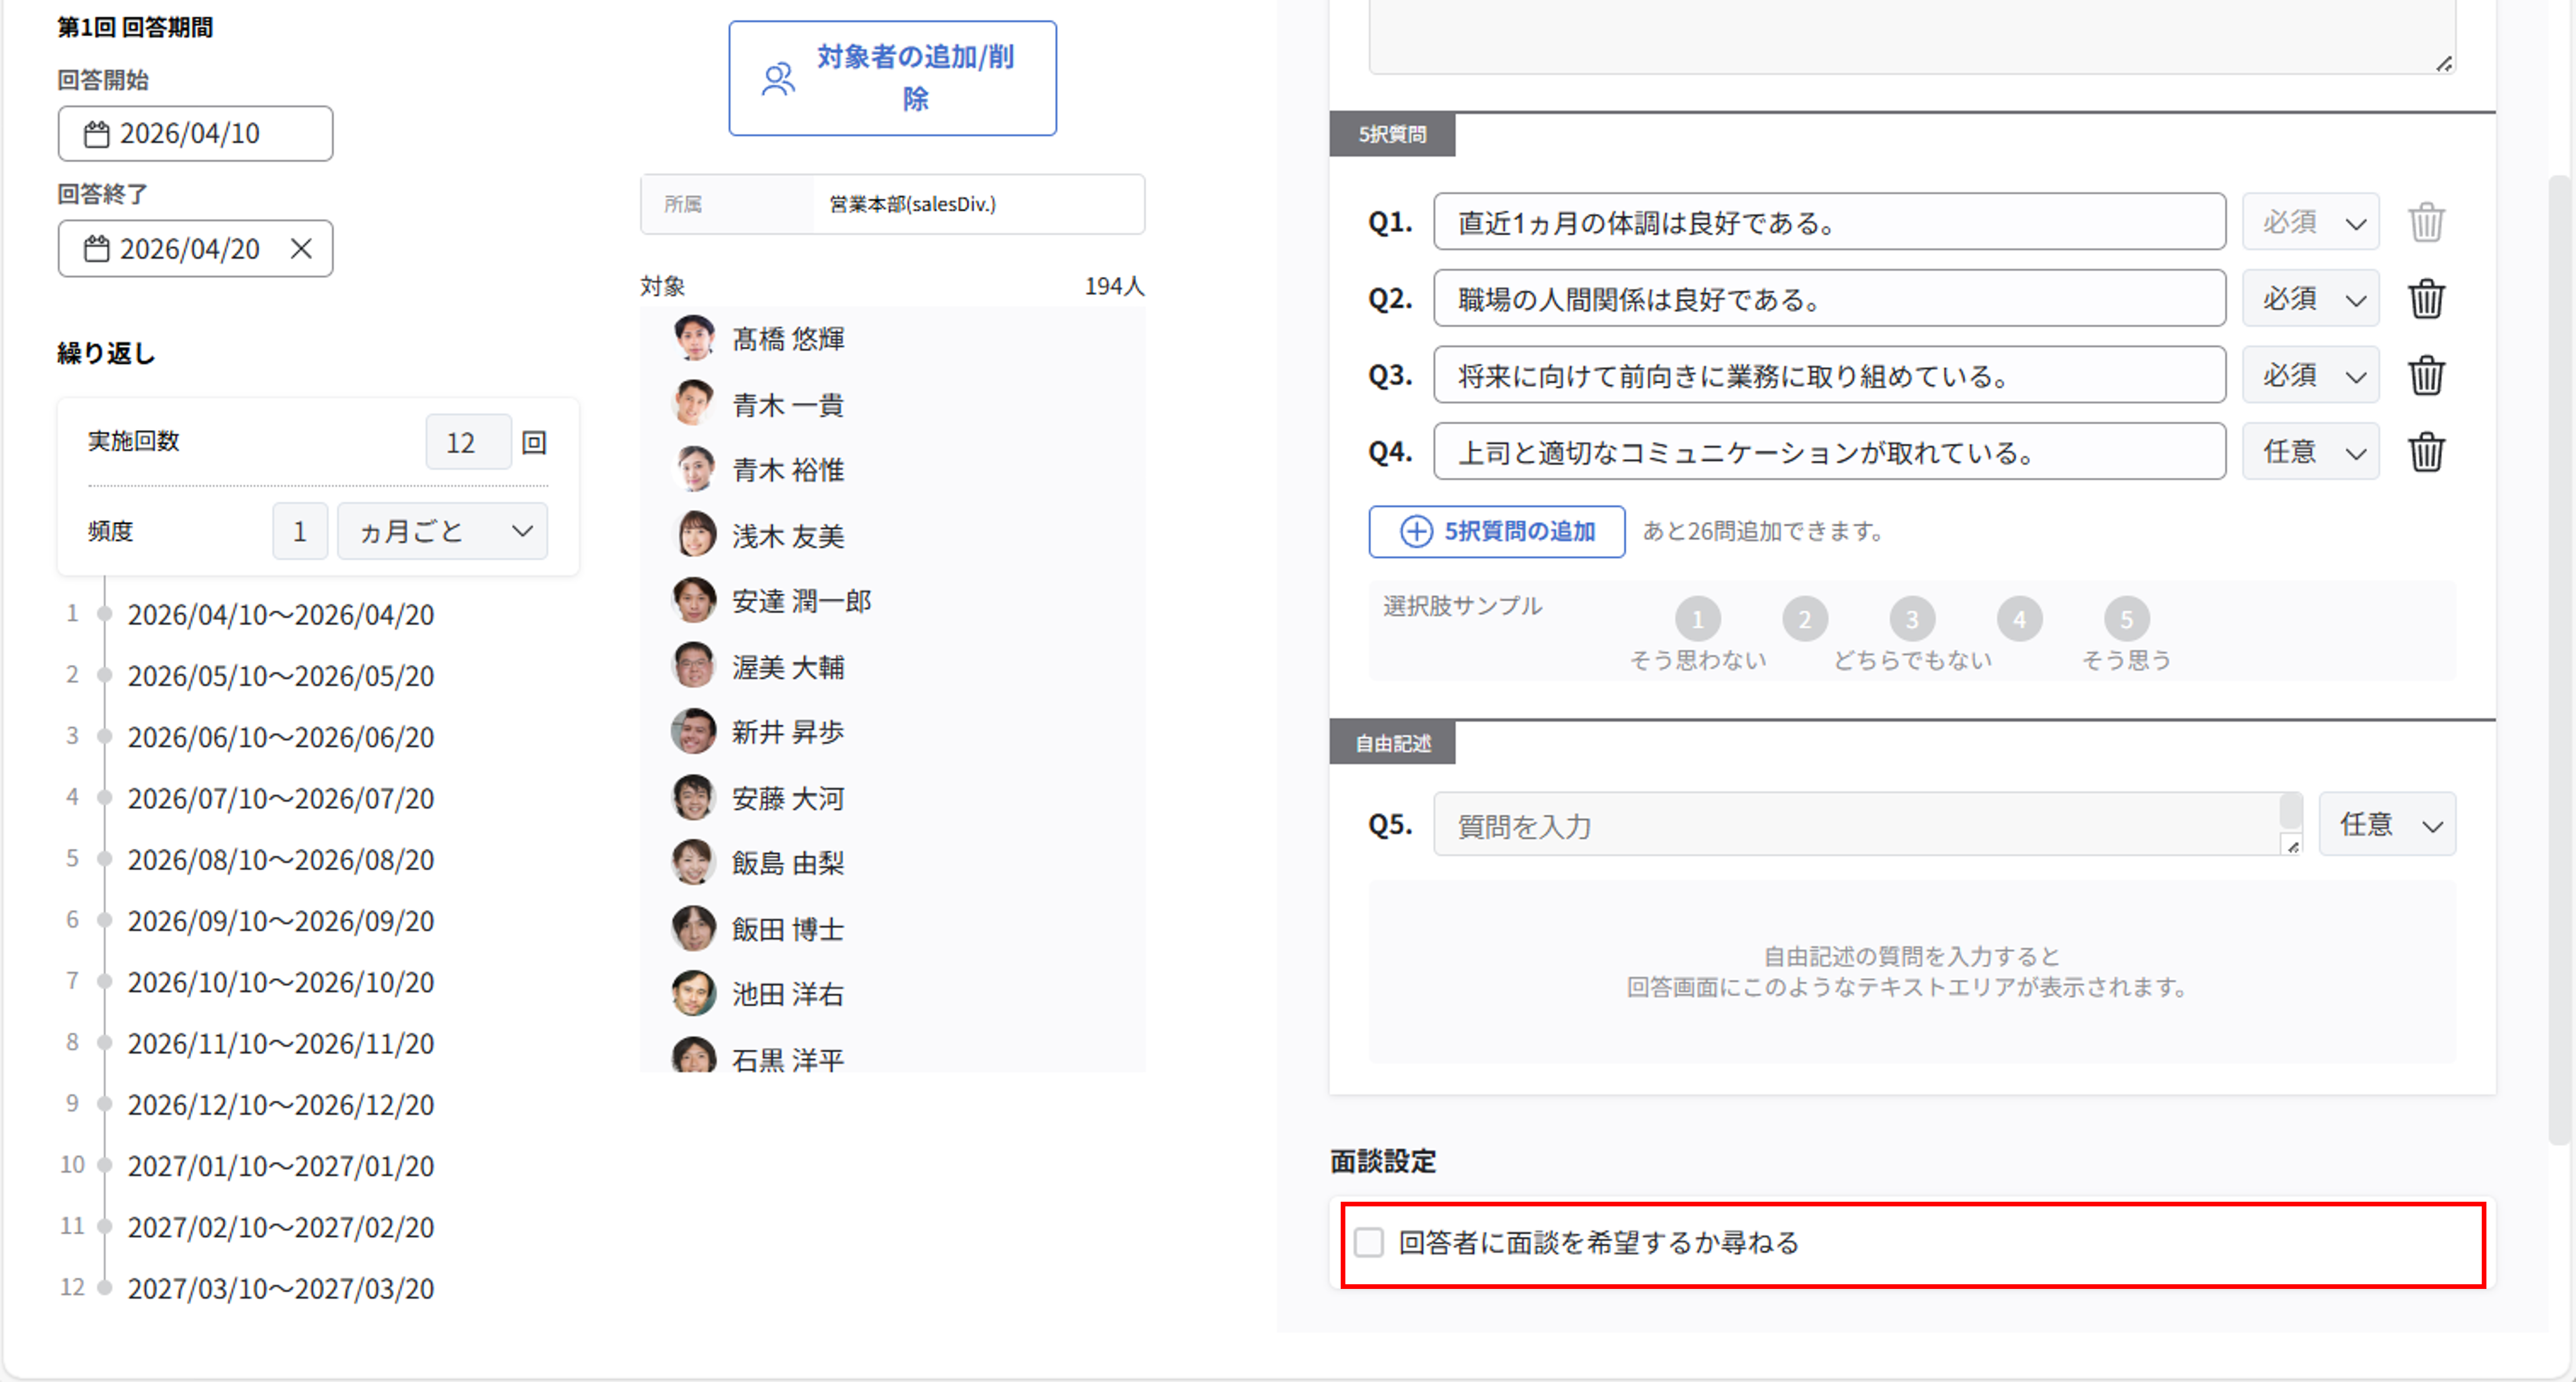Enable 回答者に面談を希望するか尋ねる checkbox
The width and height of the screenshot is (2576, 1382).
click(1368, 1242)
